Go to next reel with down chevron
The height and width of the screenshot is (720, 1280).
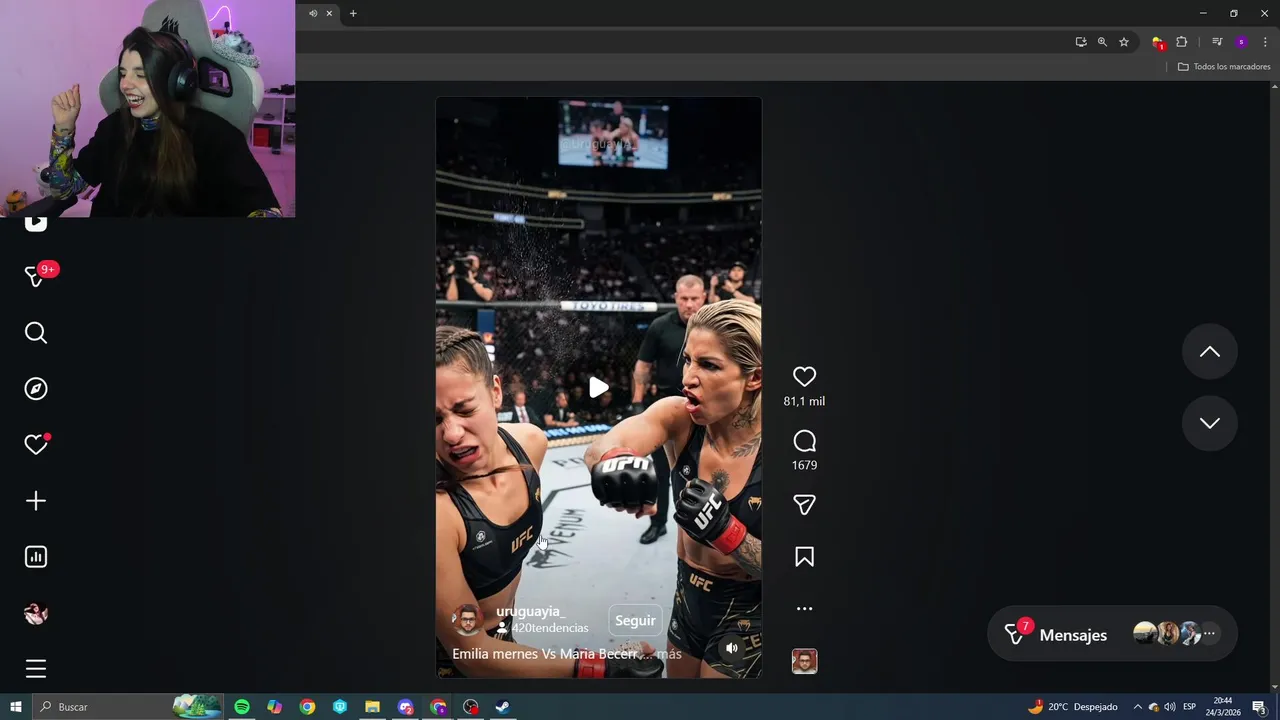1209,423
